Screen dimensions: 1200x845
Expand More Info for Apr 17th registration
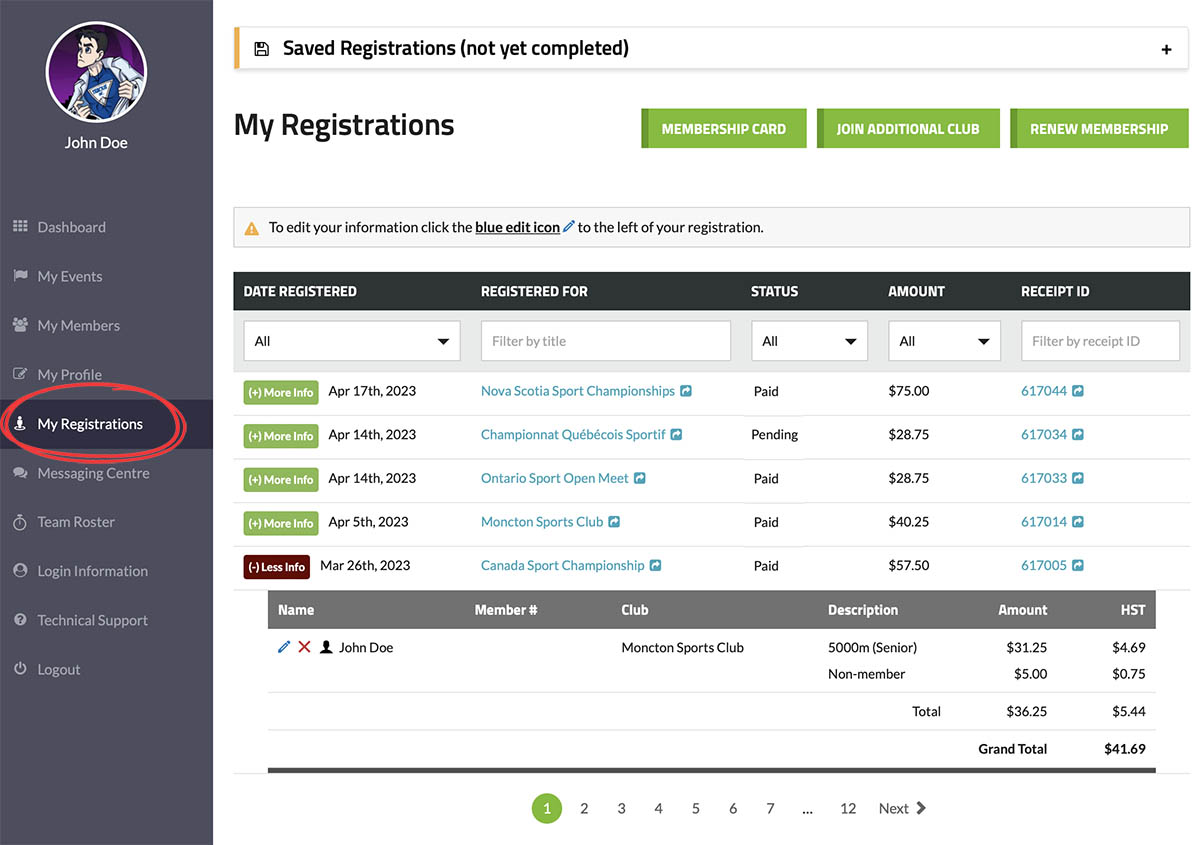[281, 392]
